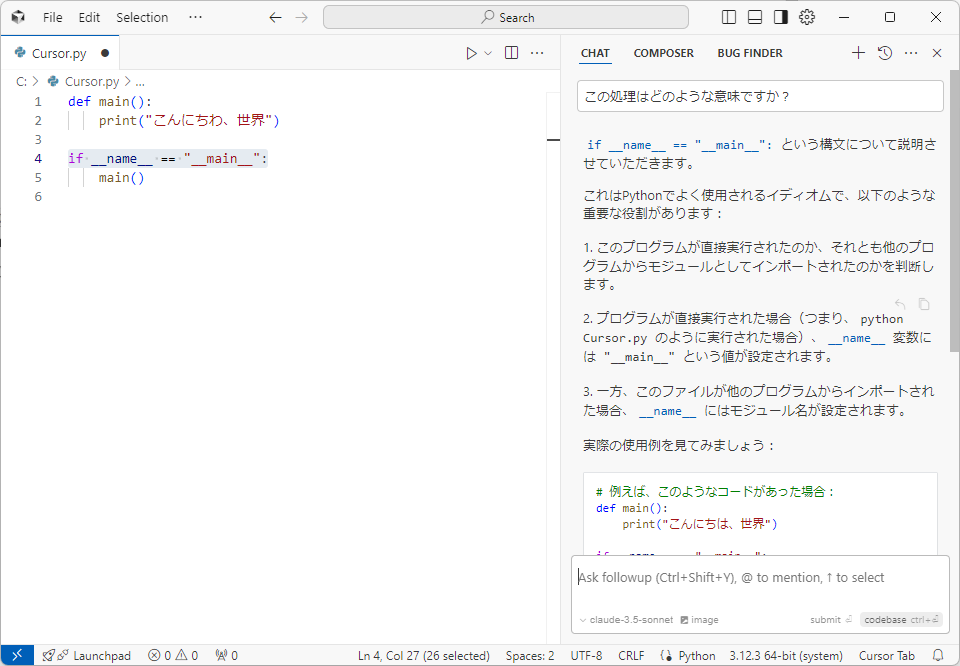The image size is (960, 666).
Task: Toggle the bottom panel layout
Action: [755, 17]
